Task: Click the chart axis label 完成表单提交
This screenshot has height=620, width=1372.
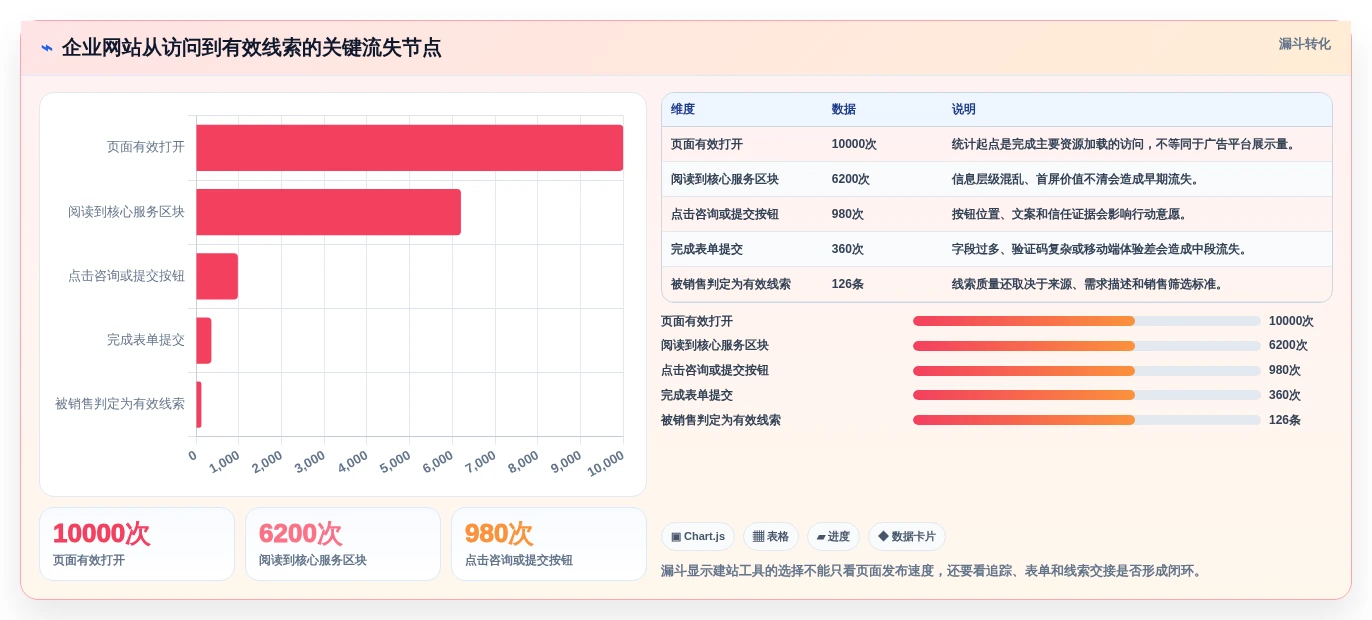Action: 146,340
